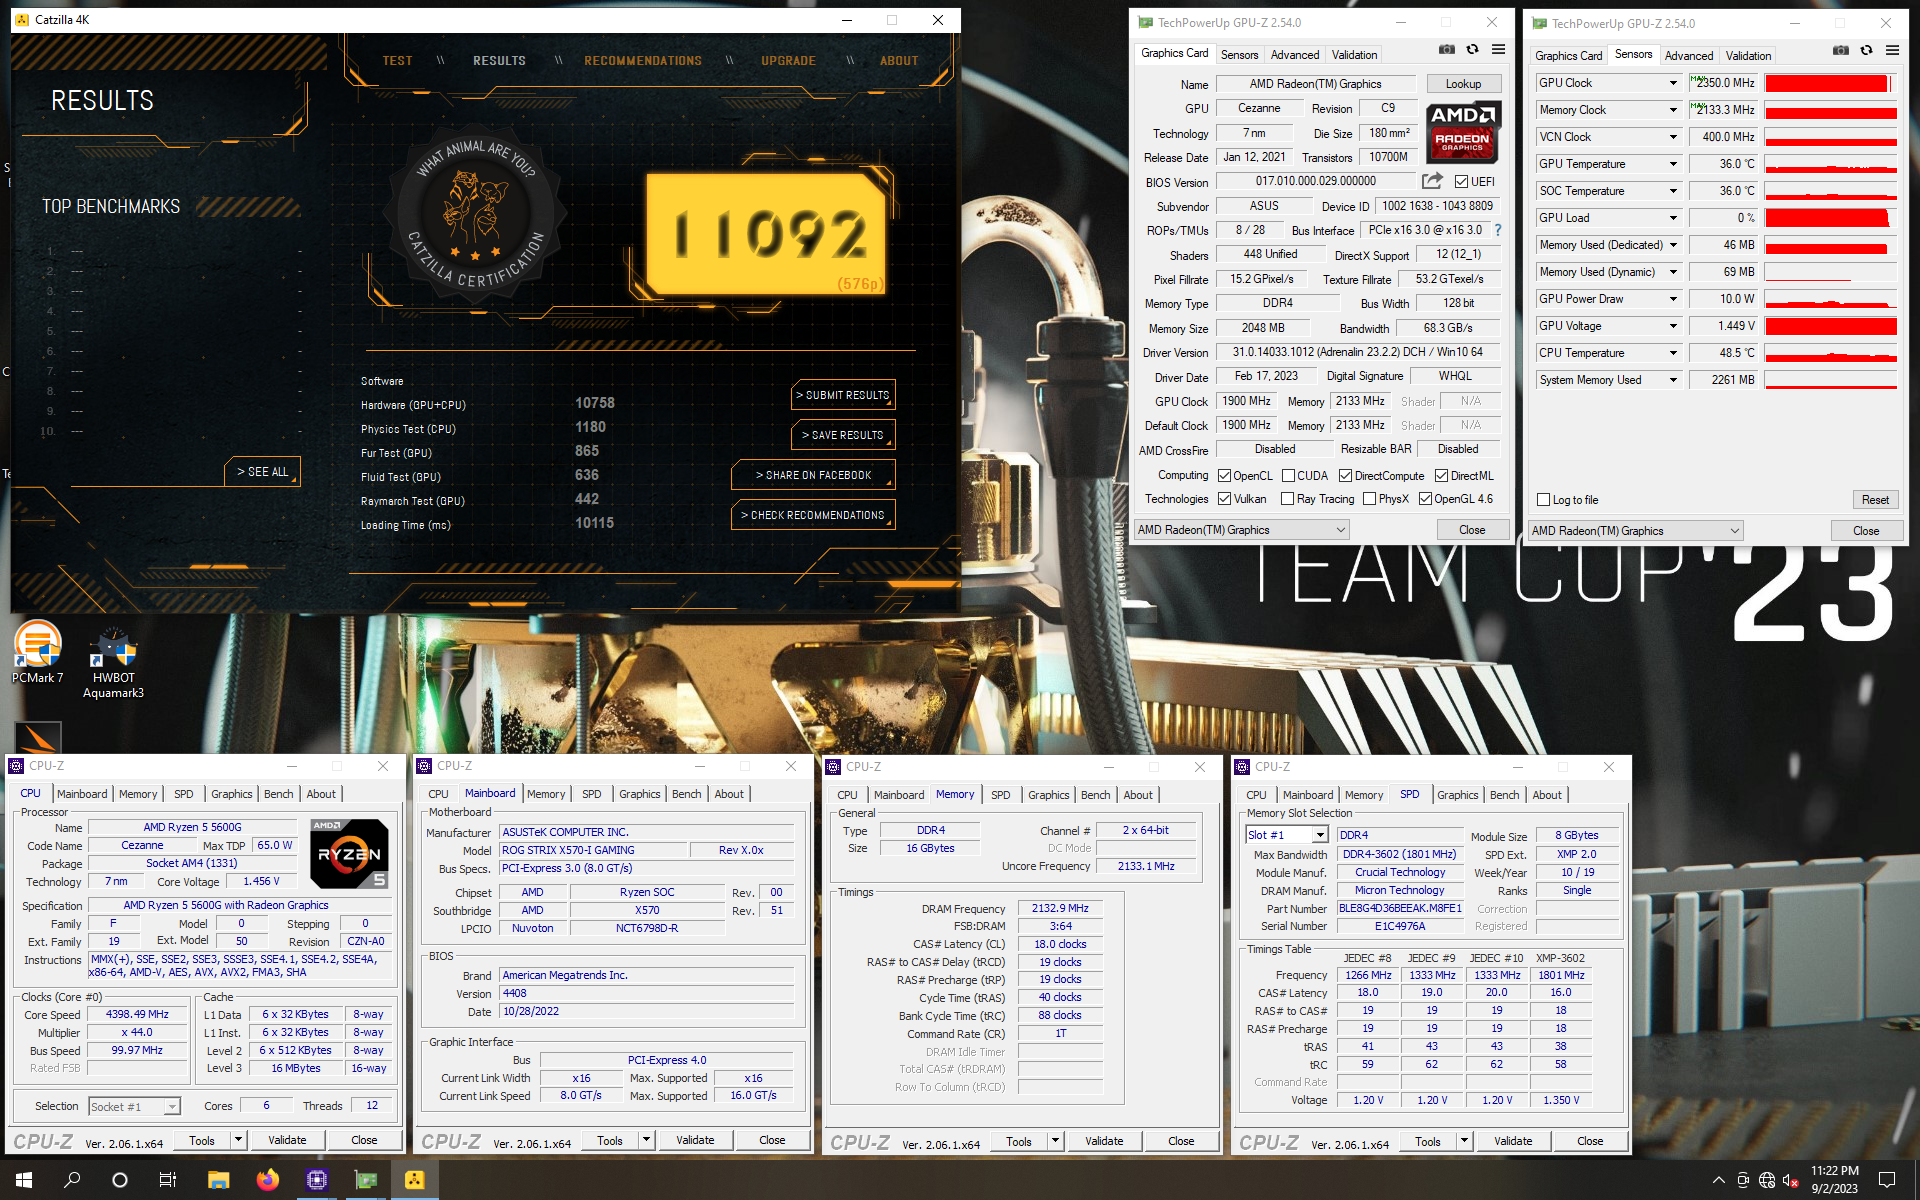Open the purple CPU-Z taskbar icon
Screen dimensions: 1920x1200
click(317, 1180)
